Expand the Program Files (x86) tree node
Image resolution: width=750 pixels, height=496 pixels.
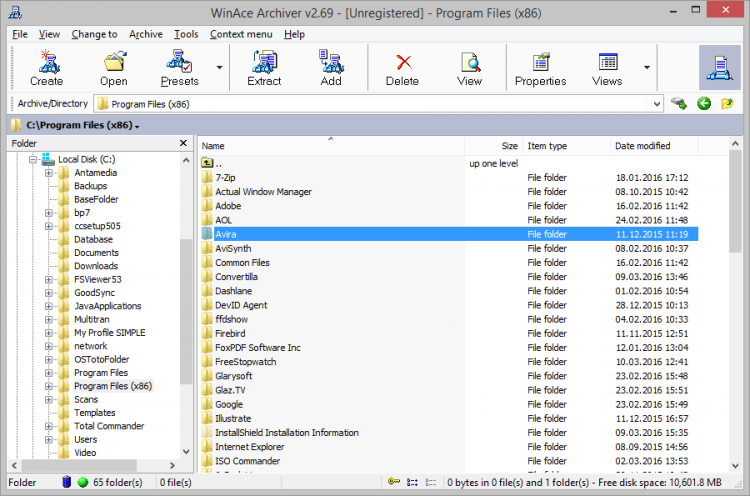(x=49, y=386)
